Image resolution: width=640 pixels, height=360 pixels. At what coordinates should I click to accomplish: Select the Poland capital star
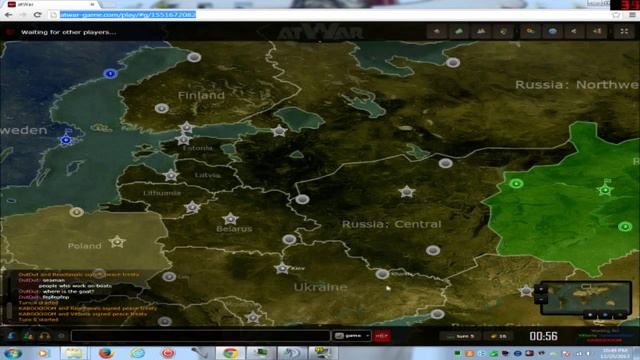[117, 242]
